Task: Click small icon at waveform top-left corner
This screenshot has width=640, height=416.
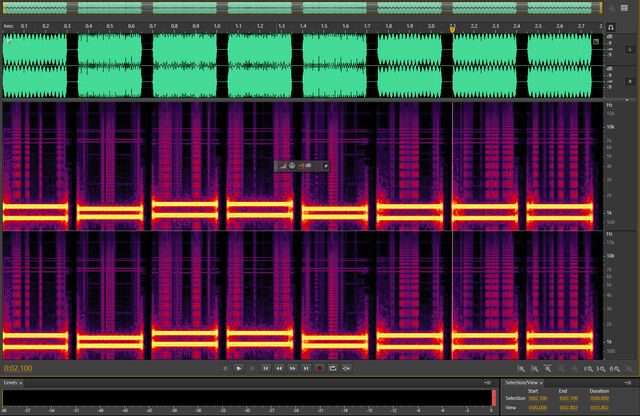Action: click(x=9, y=41)
